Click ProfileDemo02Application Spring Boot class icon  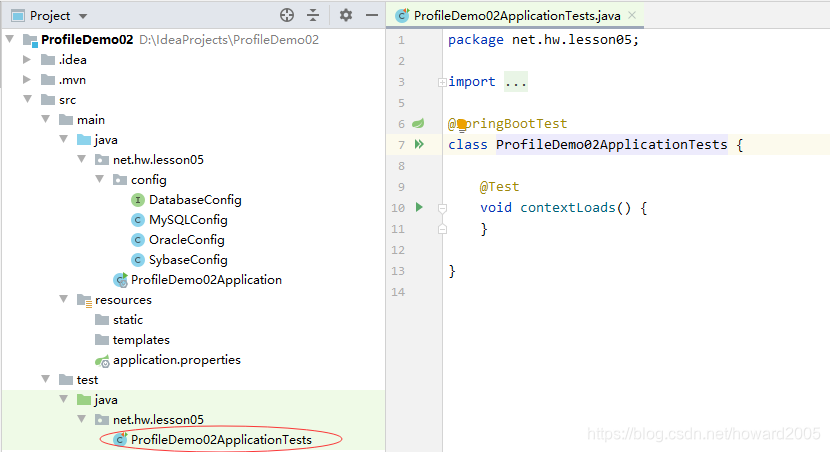[x=120, y=280]
